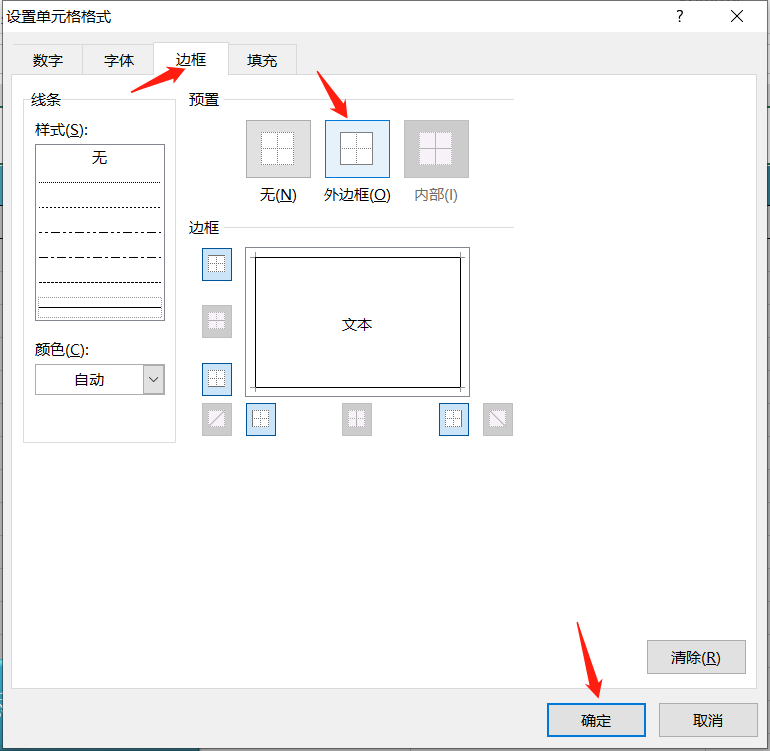
Task: Select the second dotted line style
Action: (x=100, y=207)
